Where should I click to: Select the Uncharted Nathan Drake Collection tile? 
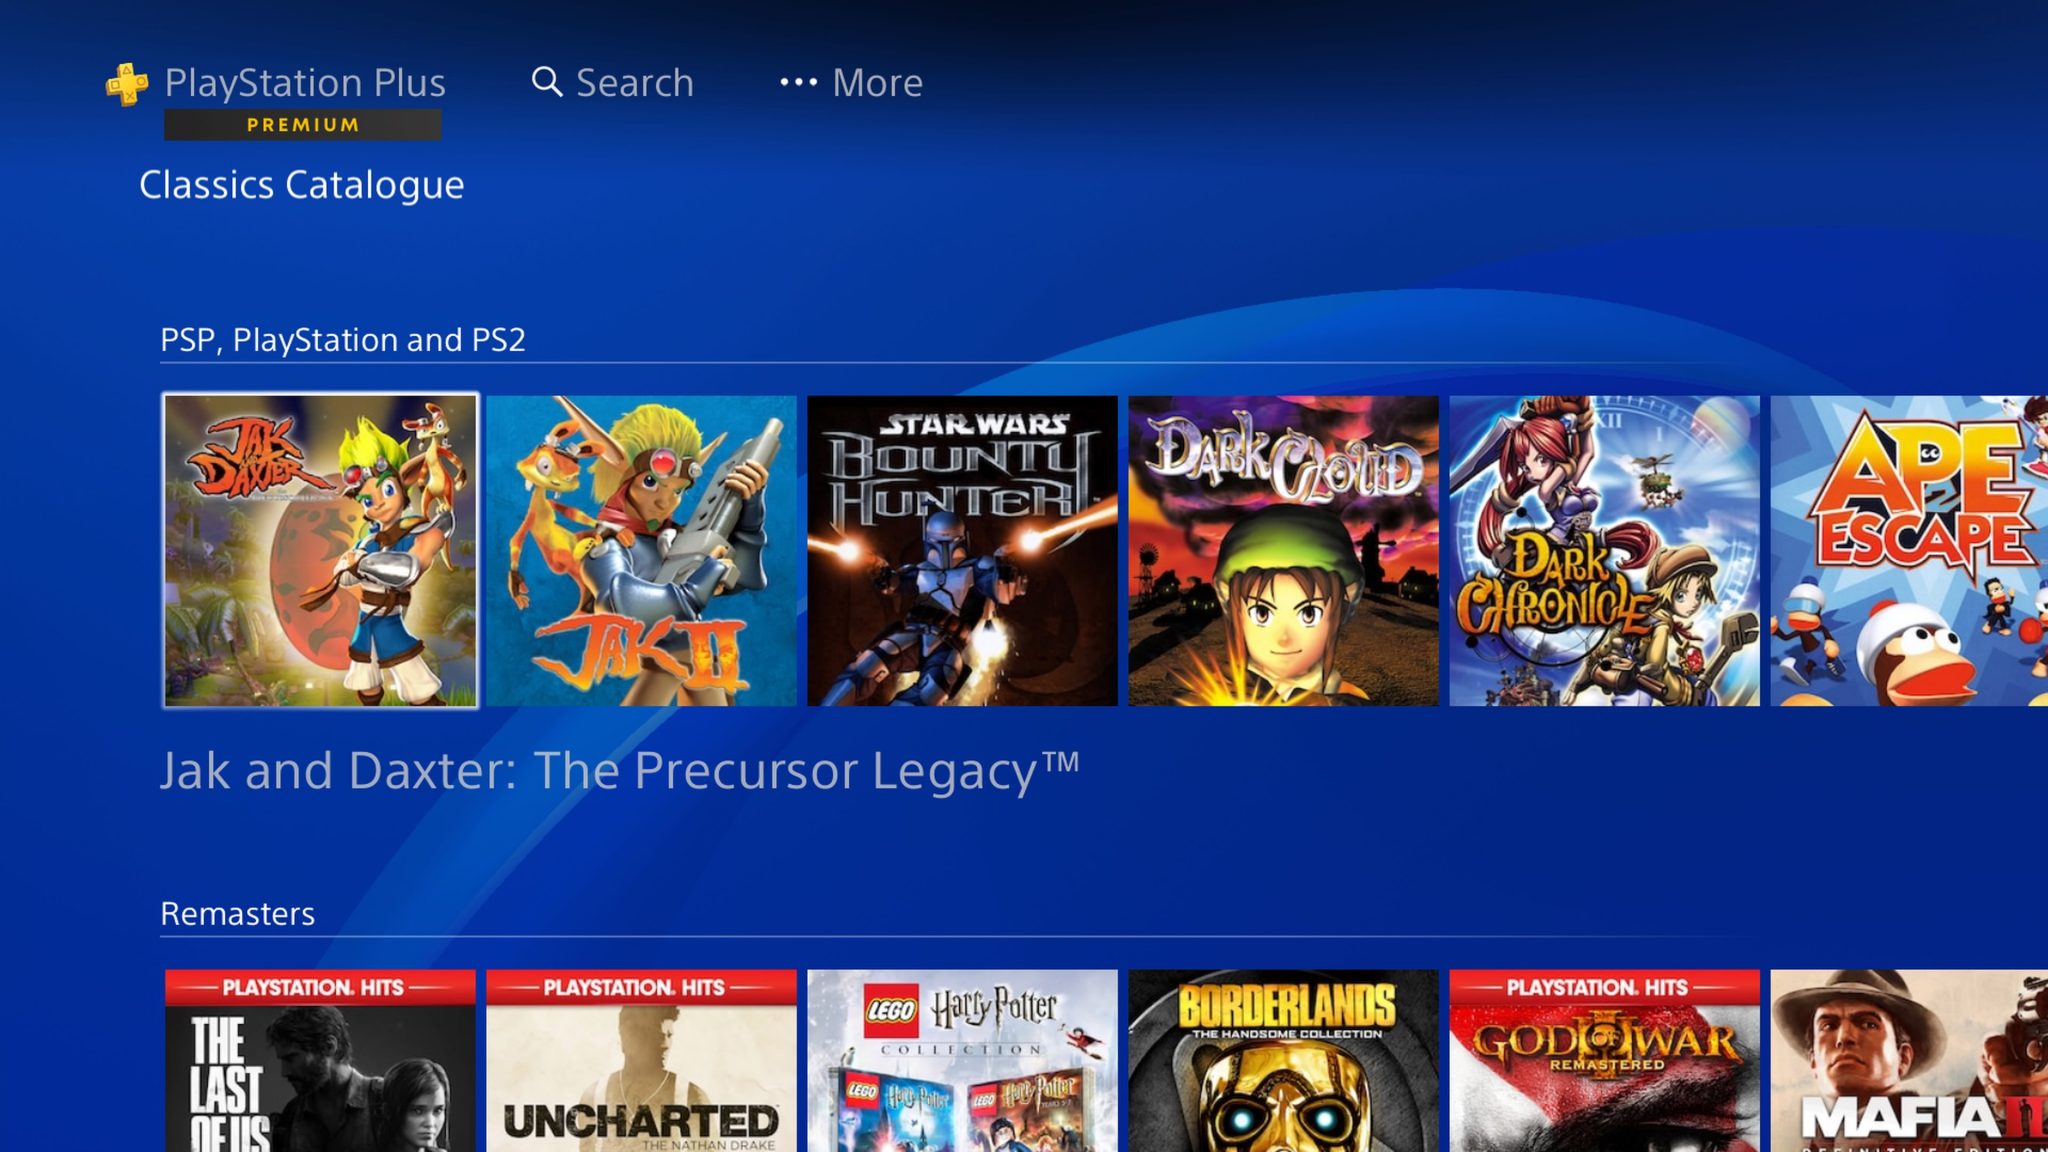pyautogui.click(x=641, y=1061)
